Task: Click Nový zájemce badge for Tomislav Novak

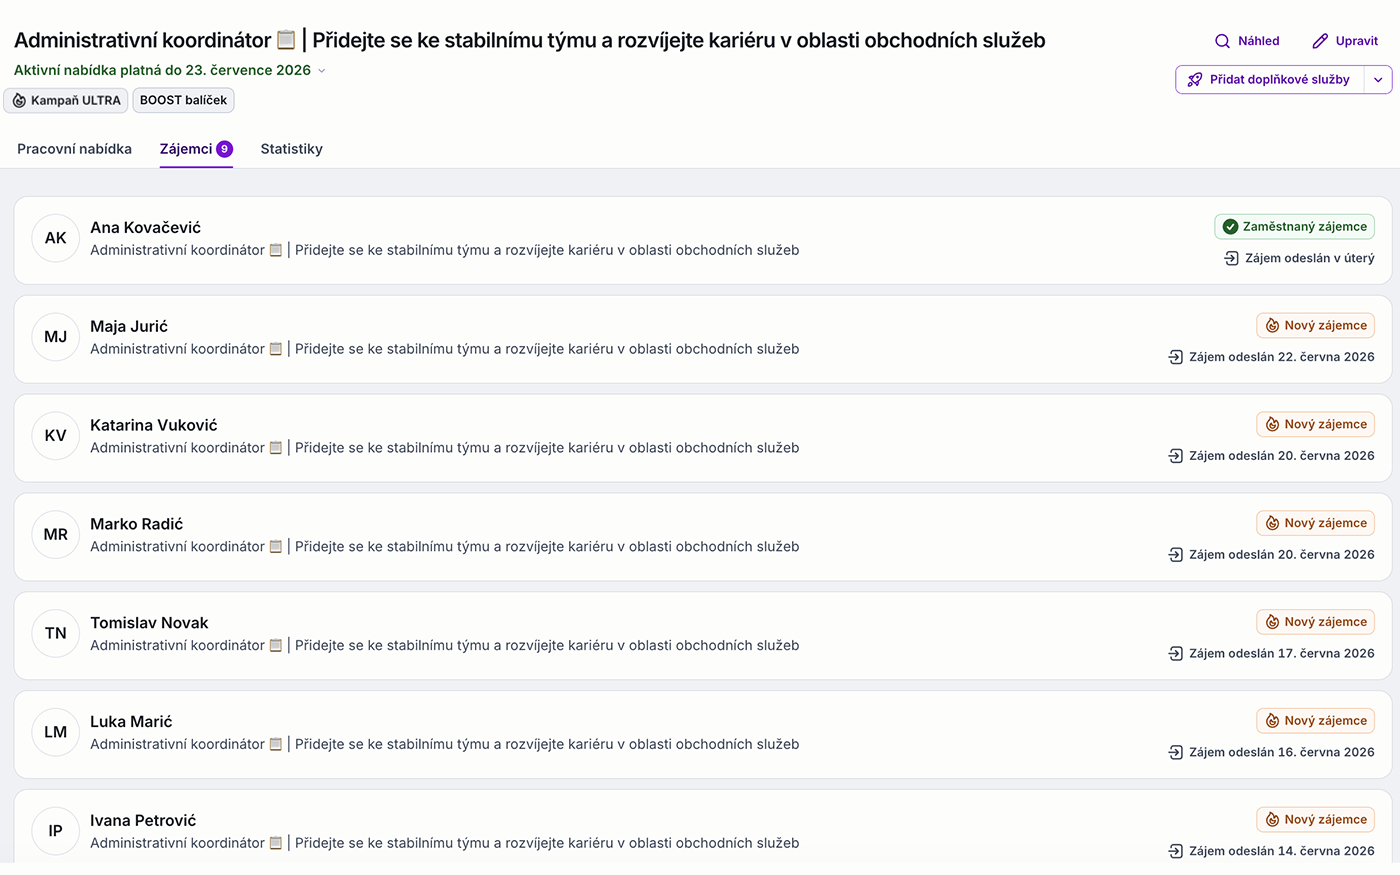Action: click(1315, 623)
